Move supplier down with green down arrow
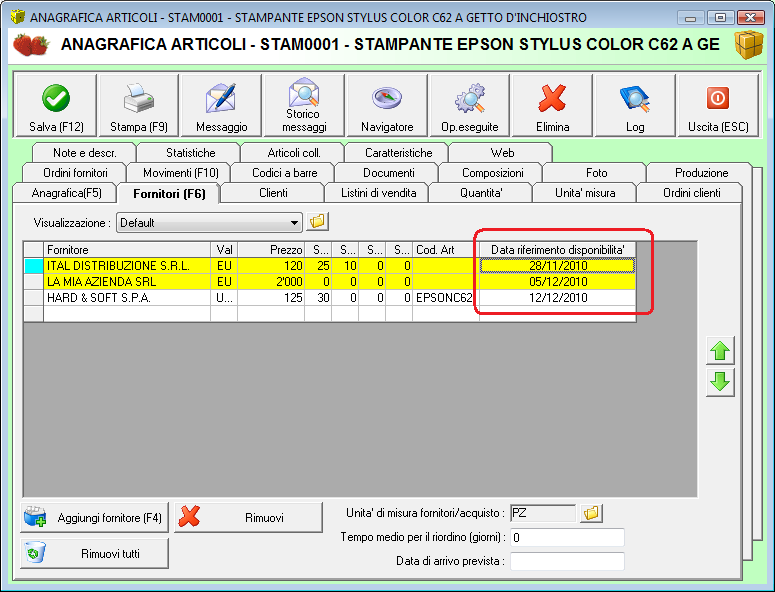Screen dimensions: 775x592 pos(720,382)
